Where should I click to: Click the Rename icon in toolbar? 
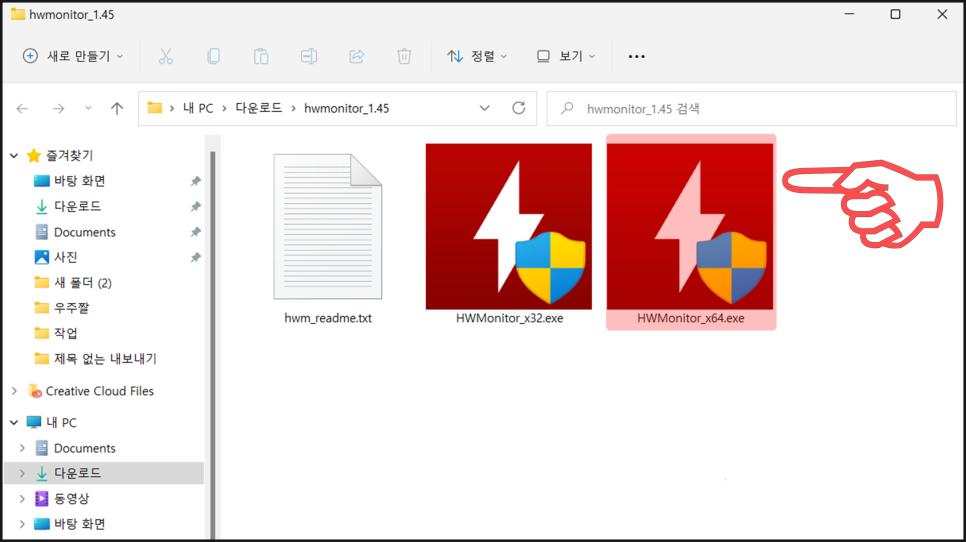(309, 56)
